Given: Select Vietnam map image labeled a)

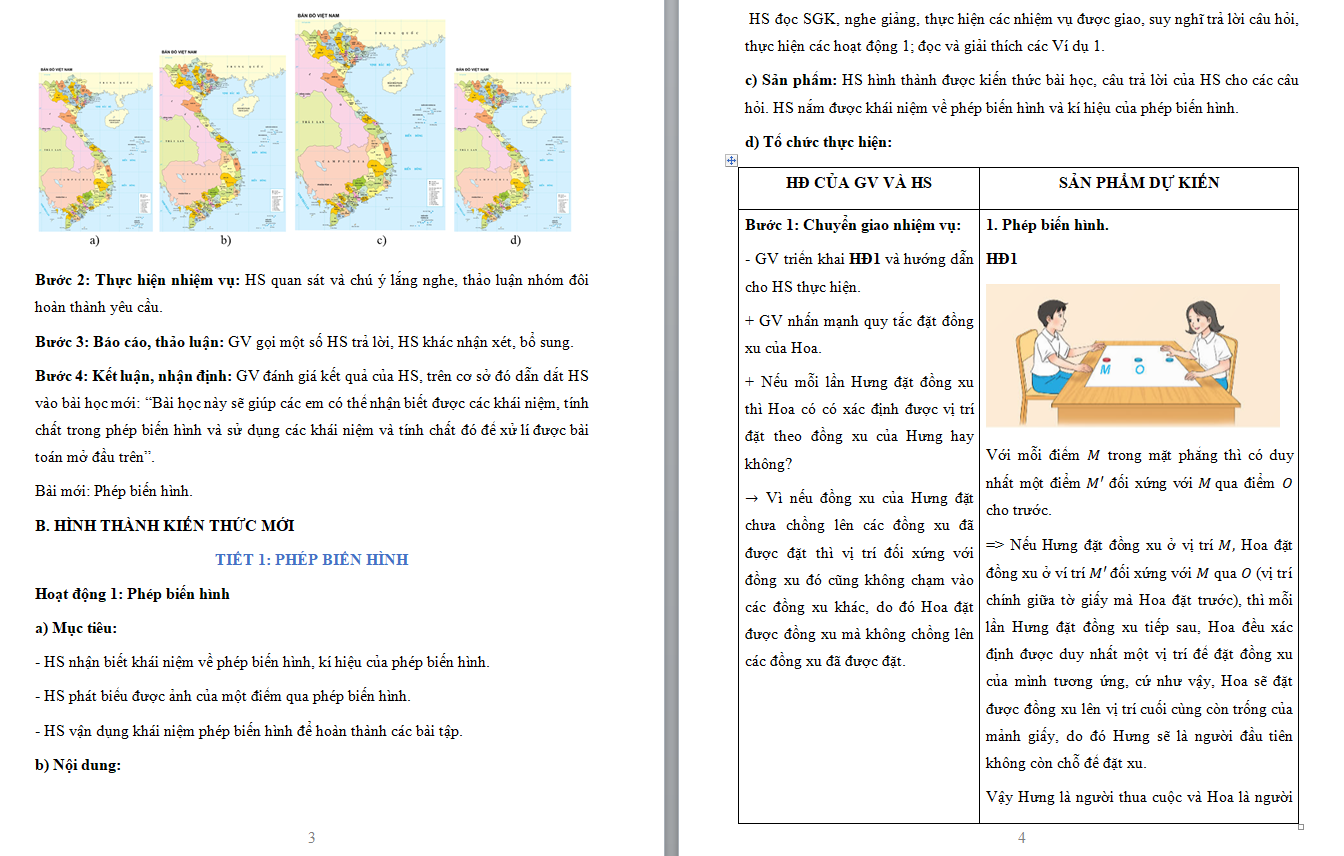Looking at the screenshot, I should tap(95, 151).
